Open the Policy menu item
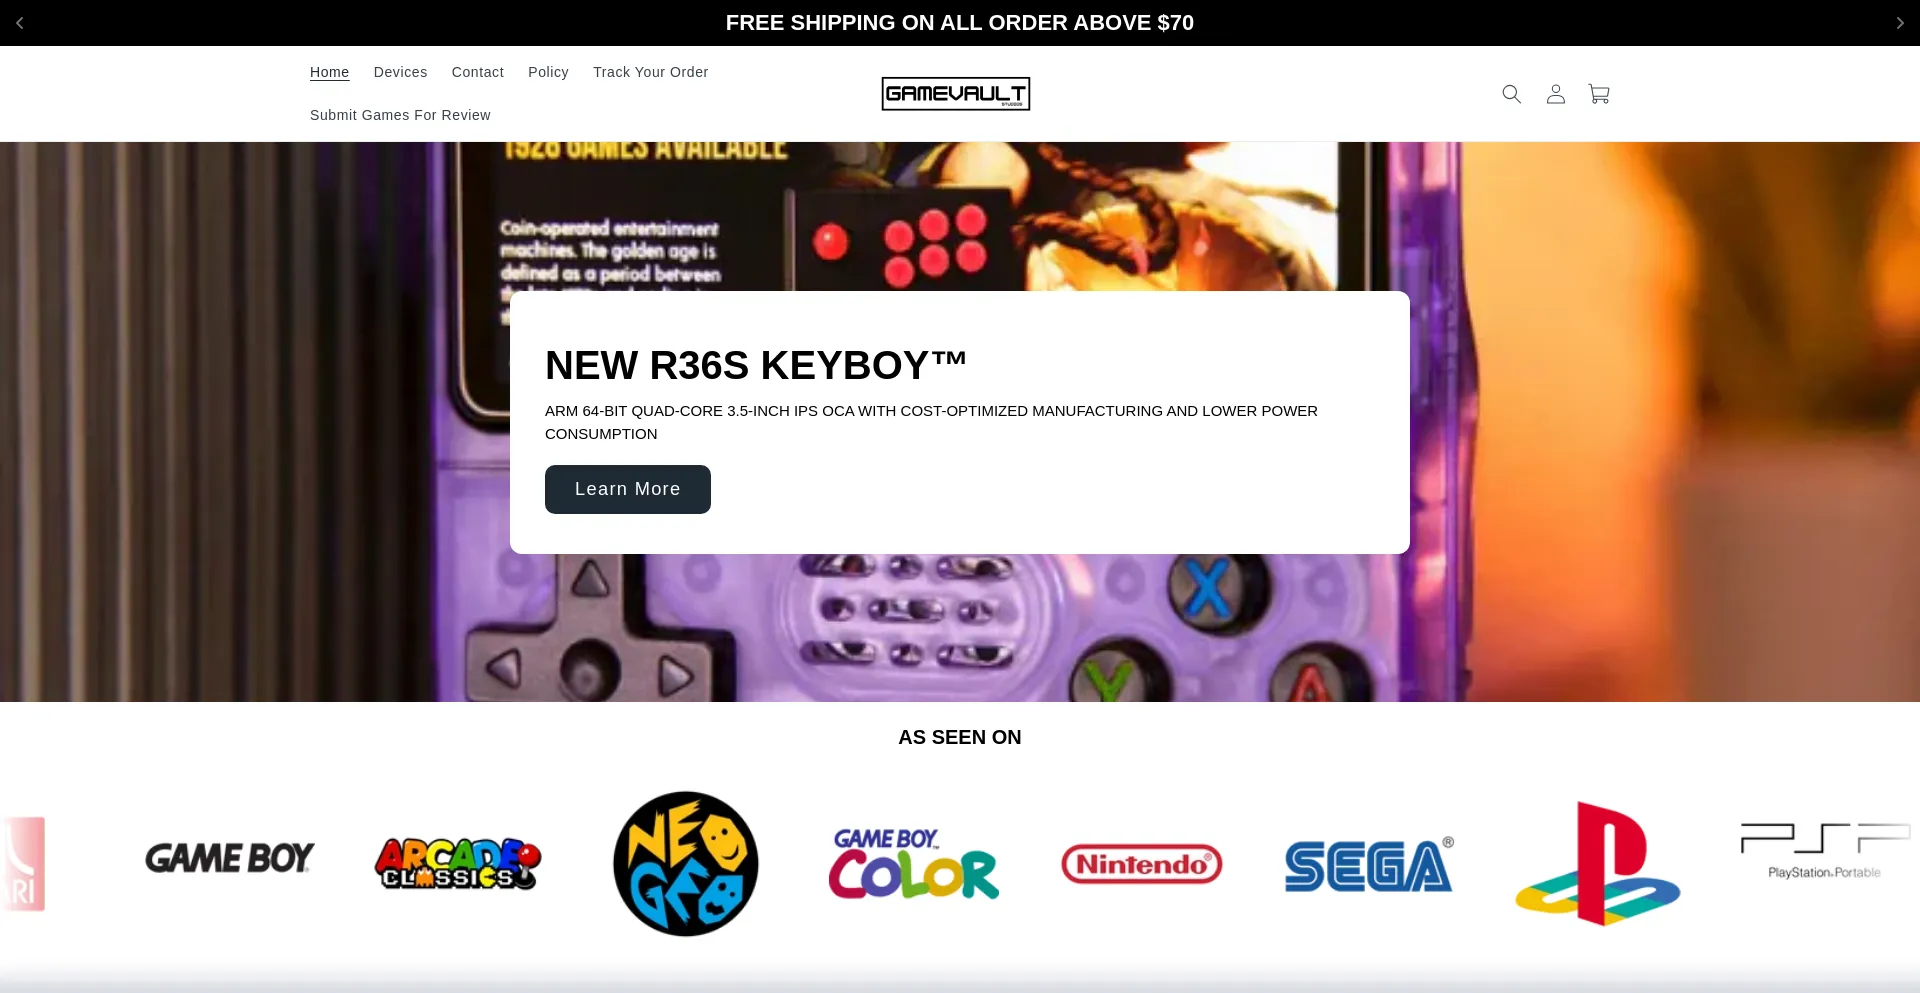This screenshot has height=993, width=1920. pyautogui.click(x=548, y=72)
